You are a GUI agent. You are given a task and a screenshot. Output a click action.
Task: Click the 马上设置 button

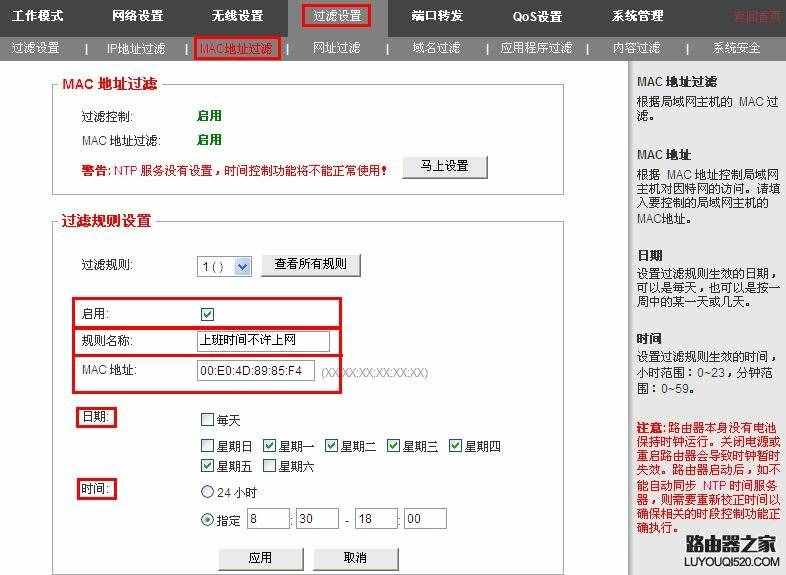445,166
